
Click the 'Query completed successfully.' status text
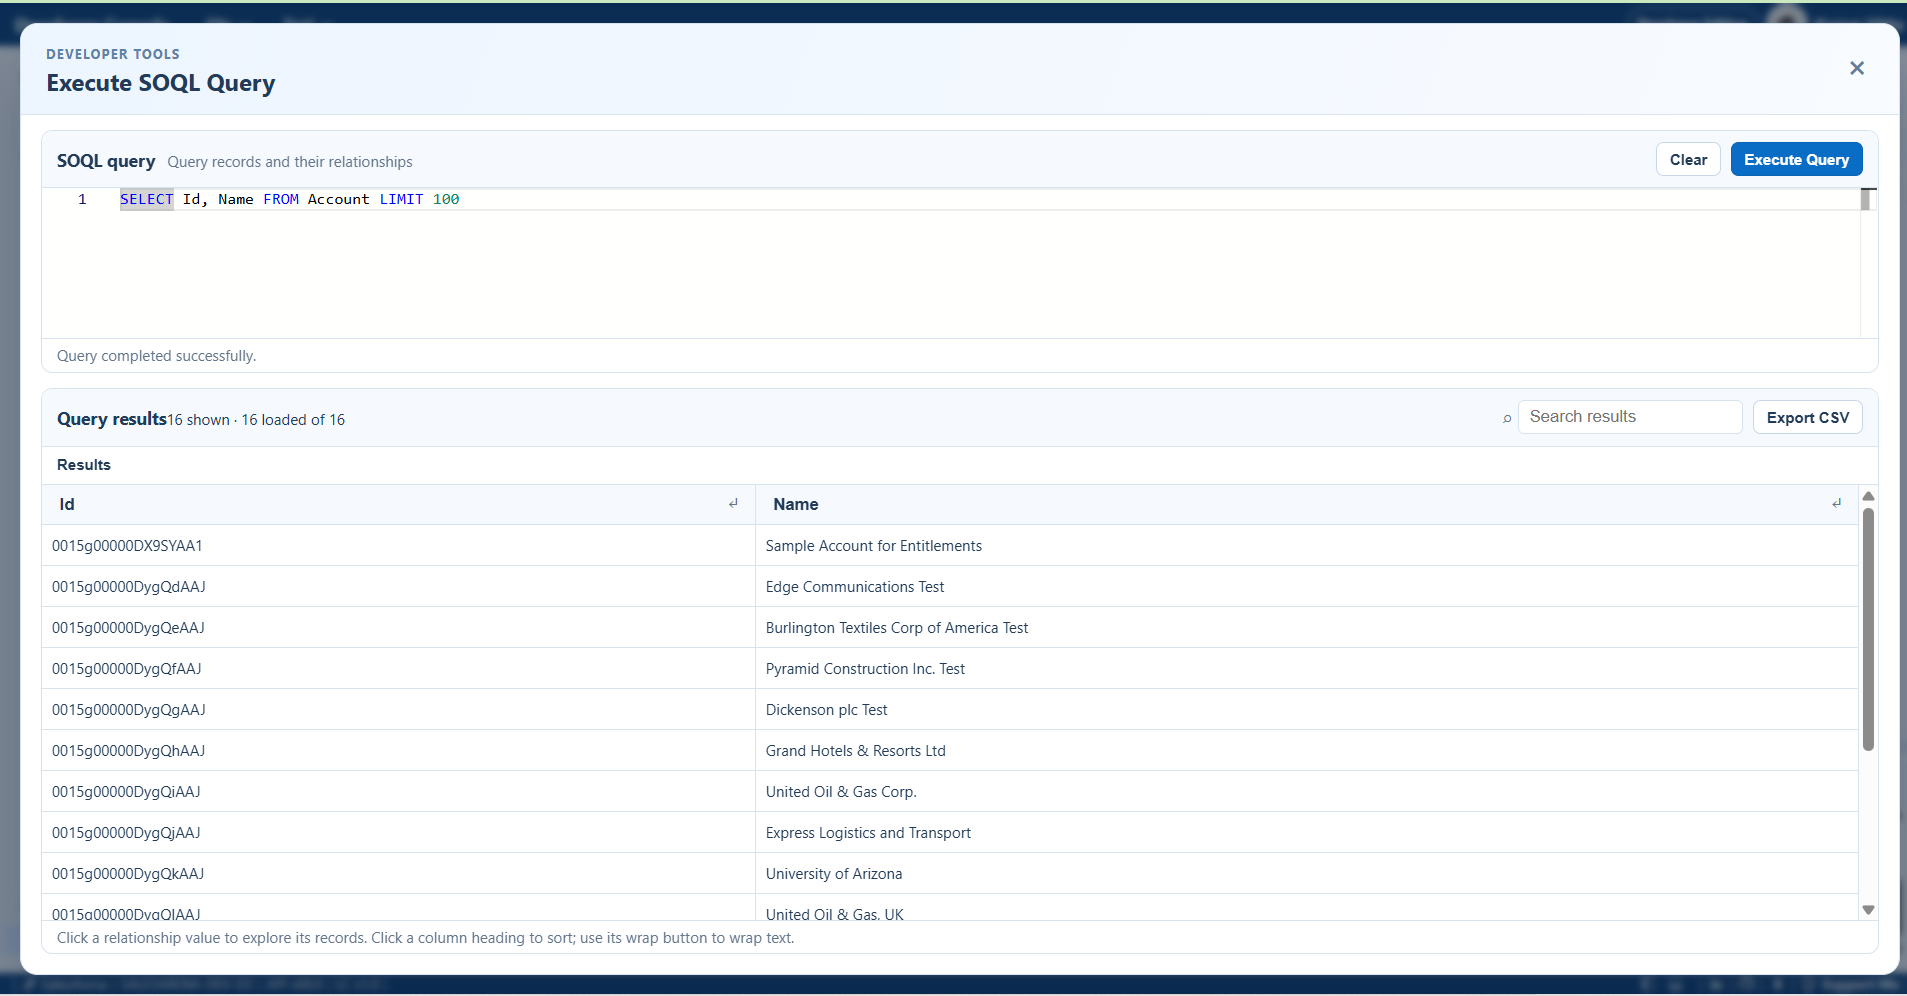click(x=156, y=356)
